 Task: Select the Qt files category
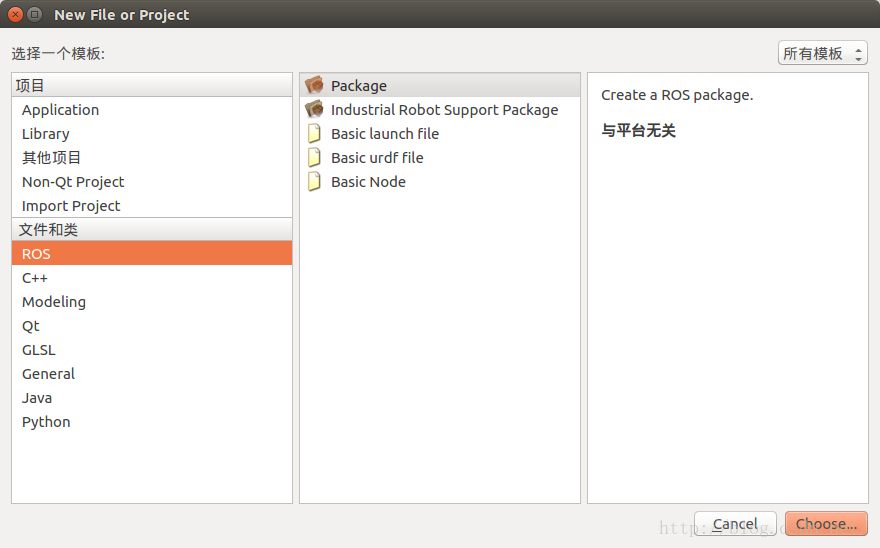click(152, 326)
